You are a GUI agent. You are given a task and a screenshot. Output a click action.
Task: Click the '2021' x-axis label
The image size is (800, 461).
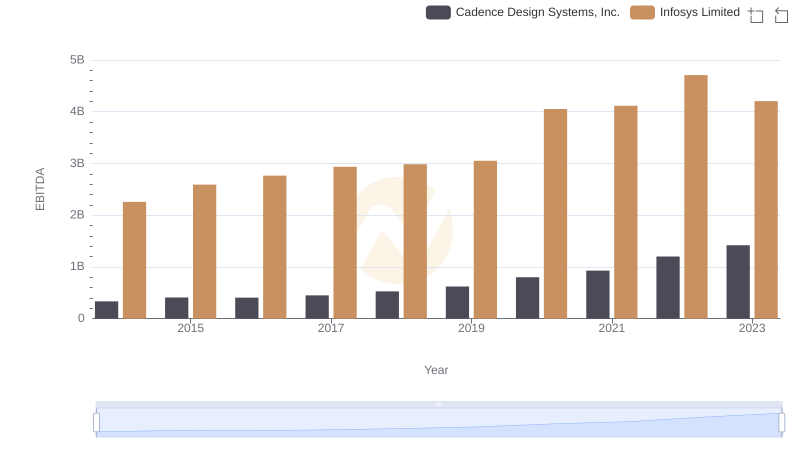pyautogui.click(x=611, y=328)
